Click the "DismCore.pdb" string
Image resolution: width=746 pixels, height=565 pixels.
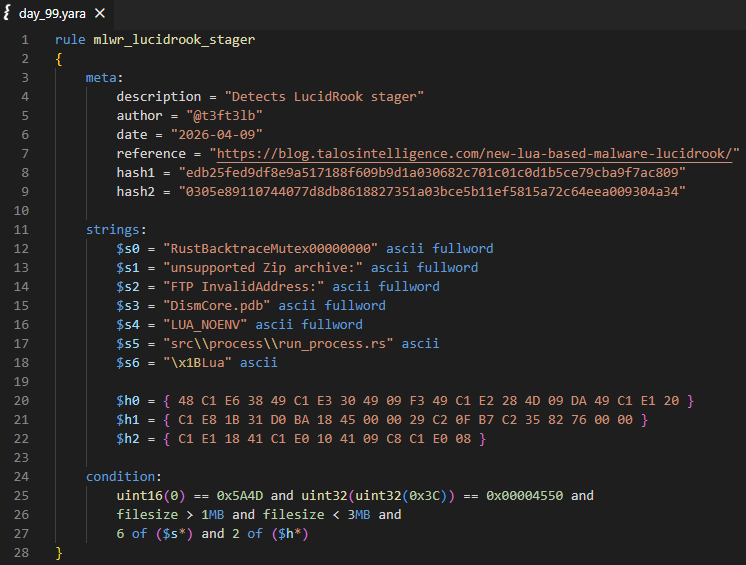coord(216,306)
